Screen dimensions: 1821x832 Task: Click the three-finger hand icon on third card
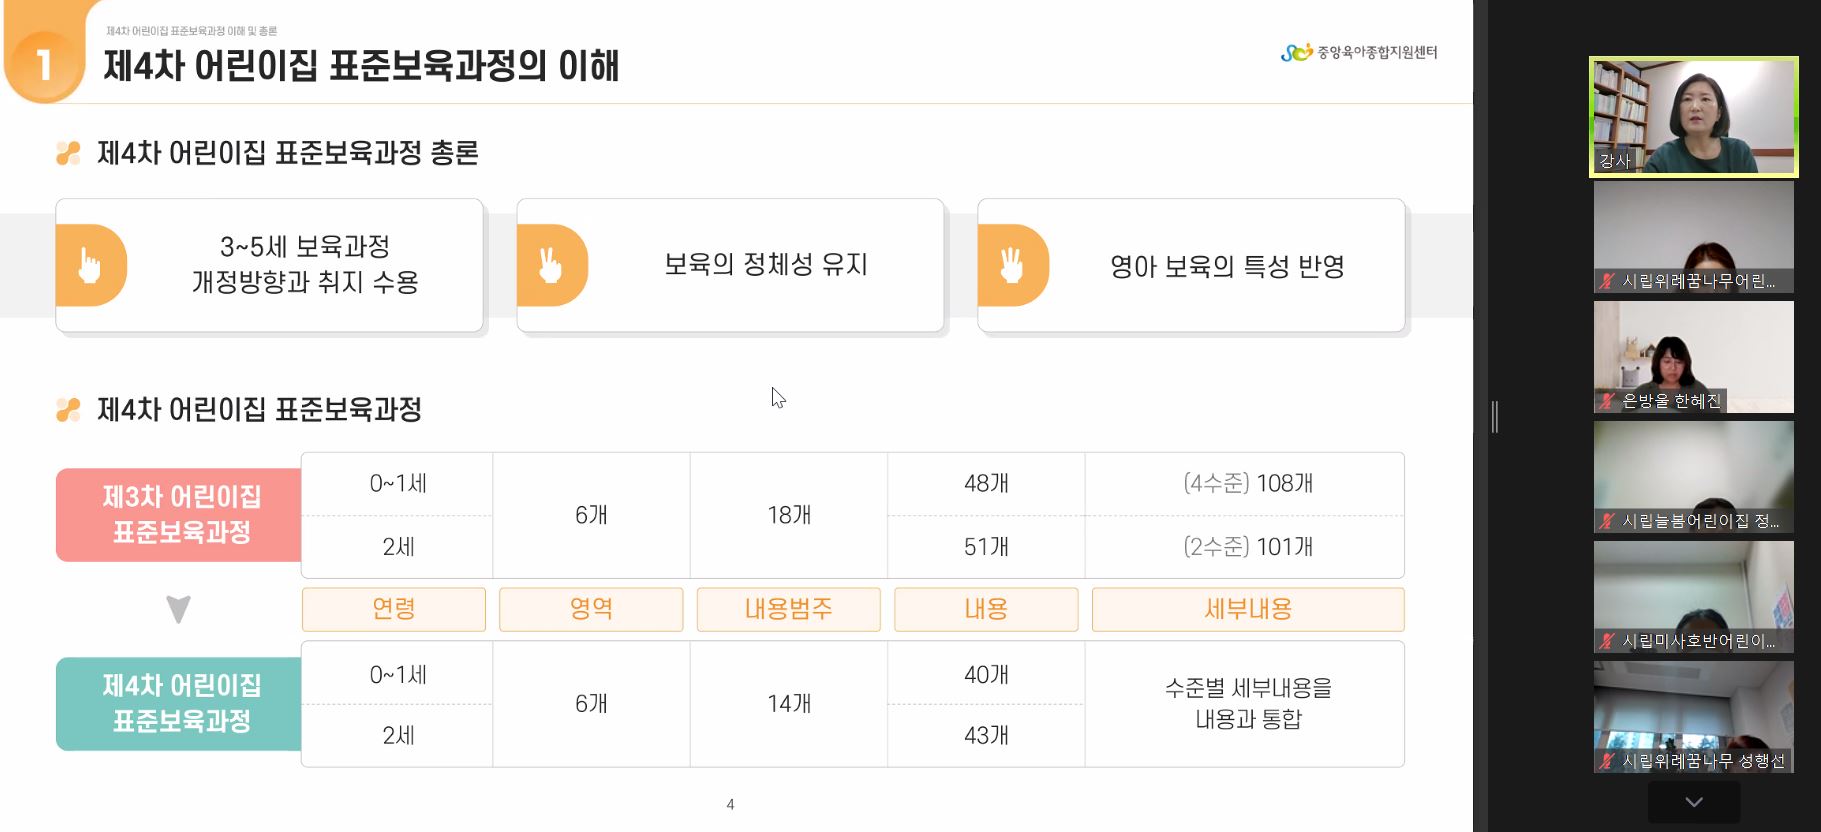point(1012,265)
